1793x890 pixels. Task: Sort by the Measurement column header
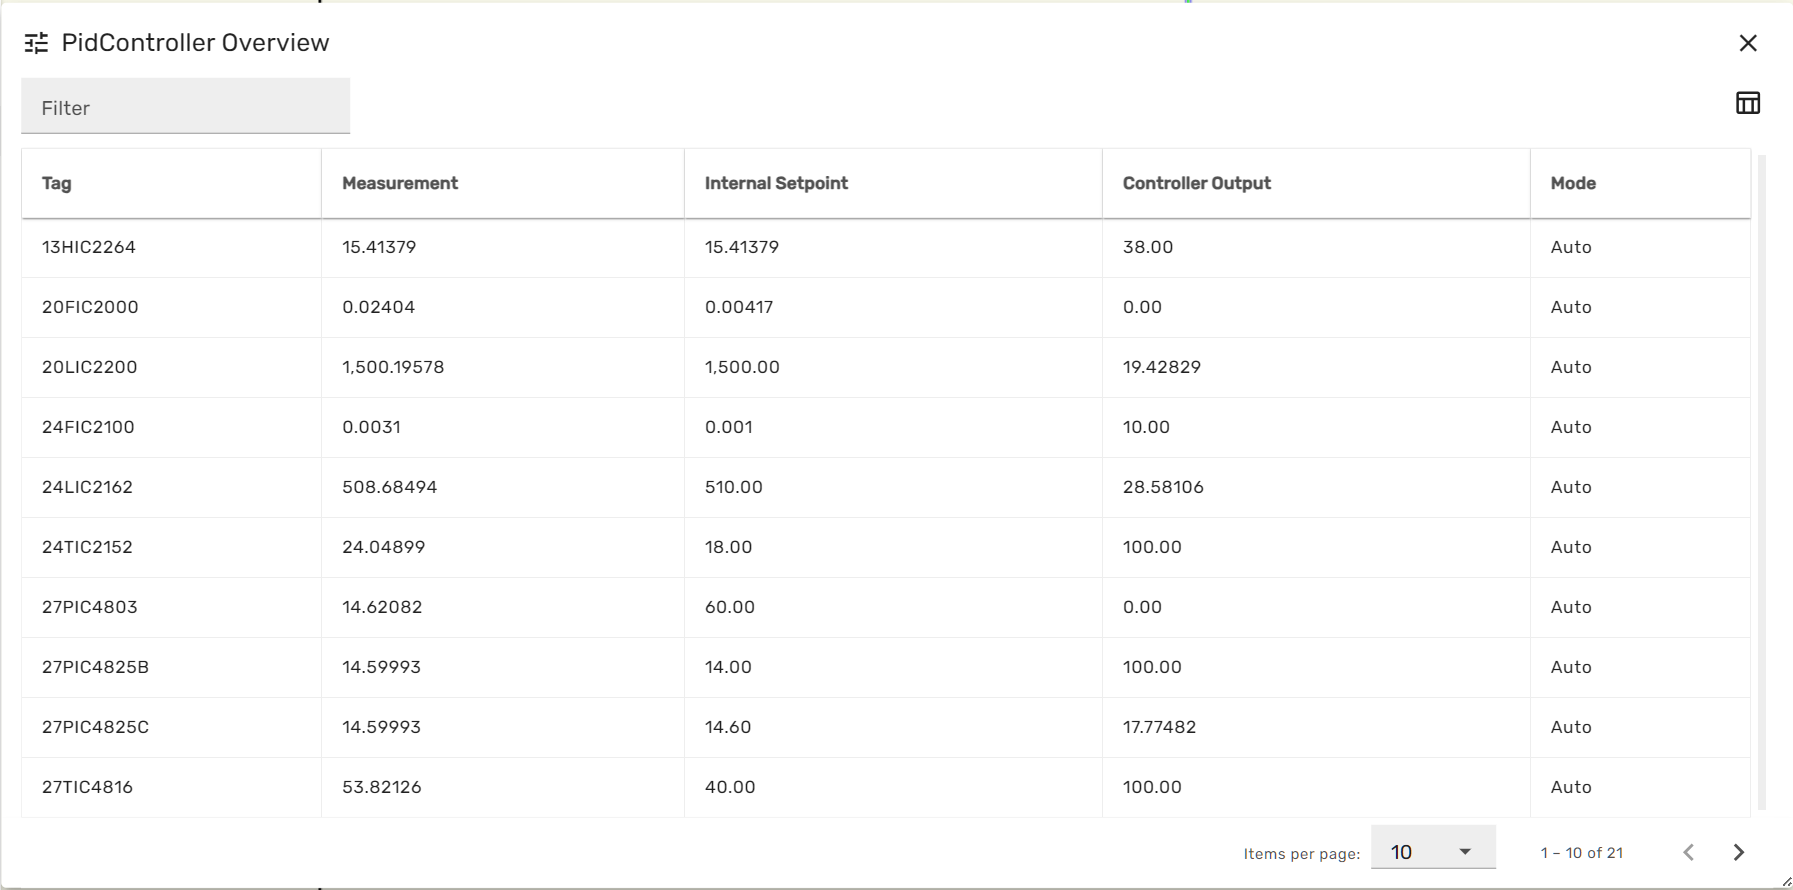click(x=400, y=183)
